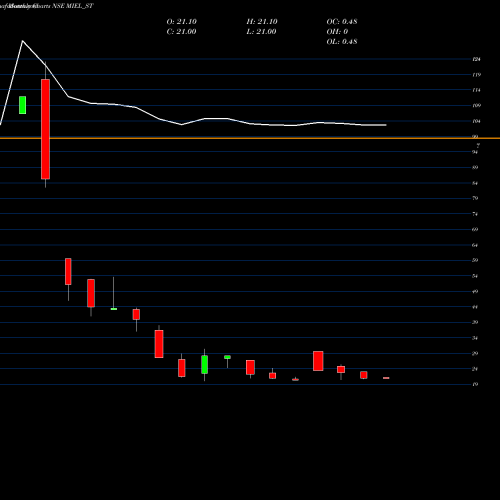Click the 69 price axis label
This screenshot has width=500, height=500.
[x=475, y=229]
